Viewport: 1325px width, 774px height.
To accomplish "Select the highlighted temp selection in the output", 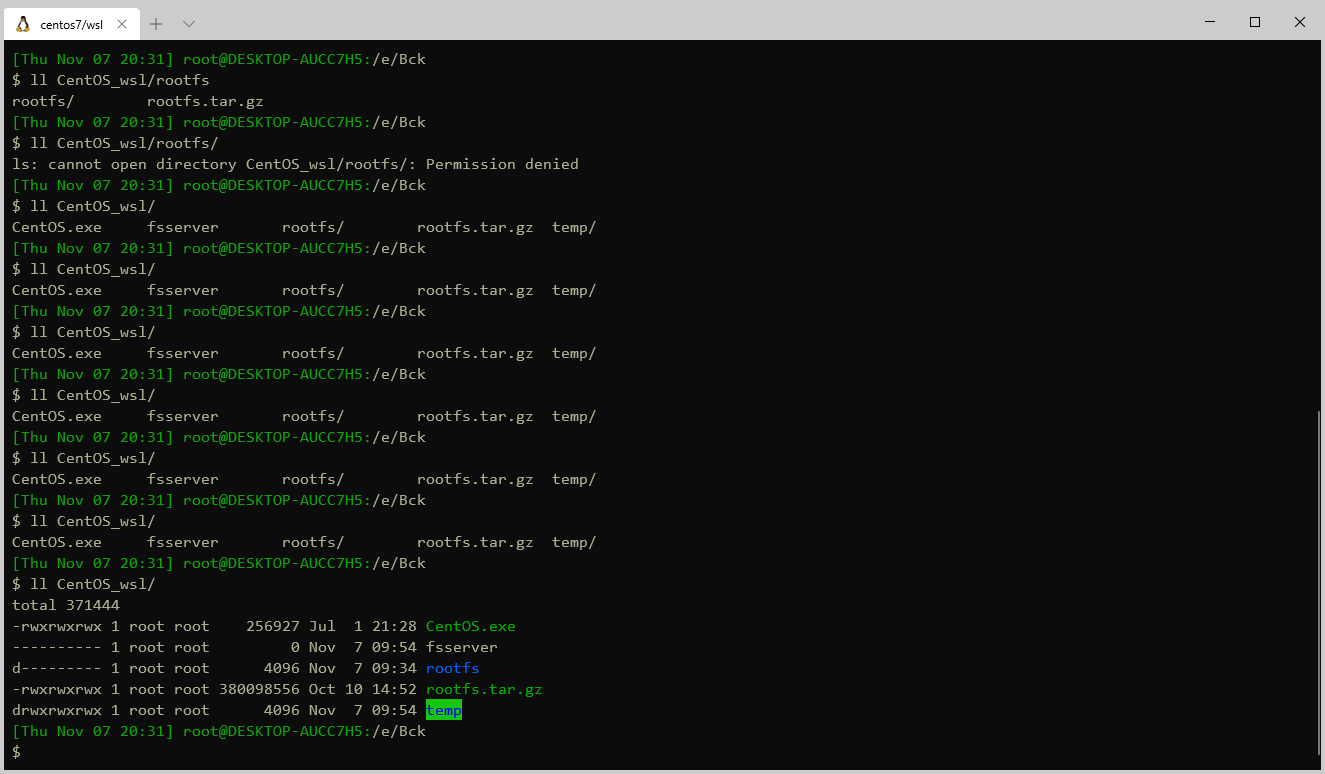I will click(443, 710).
